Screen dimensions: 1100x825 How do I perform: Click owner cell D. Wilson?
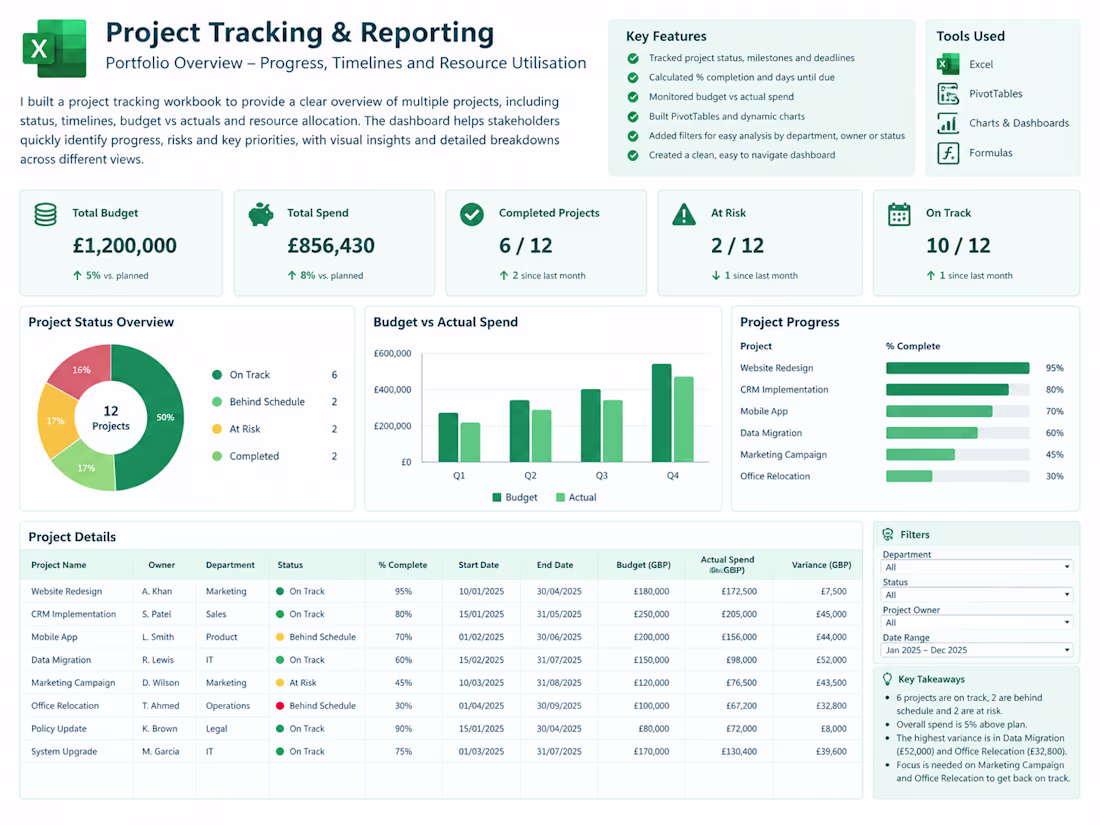161,683
